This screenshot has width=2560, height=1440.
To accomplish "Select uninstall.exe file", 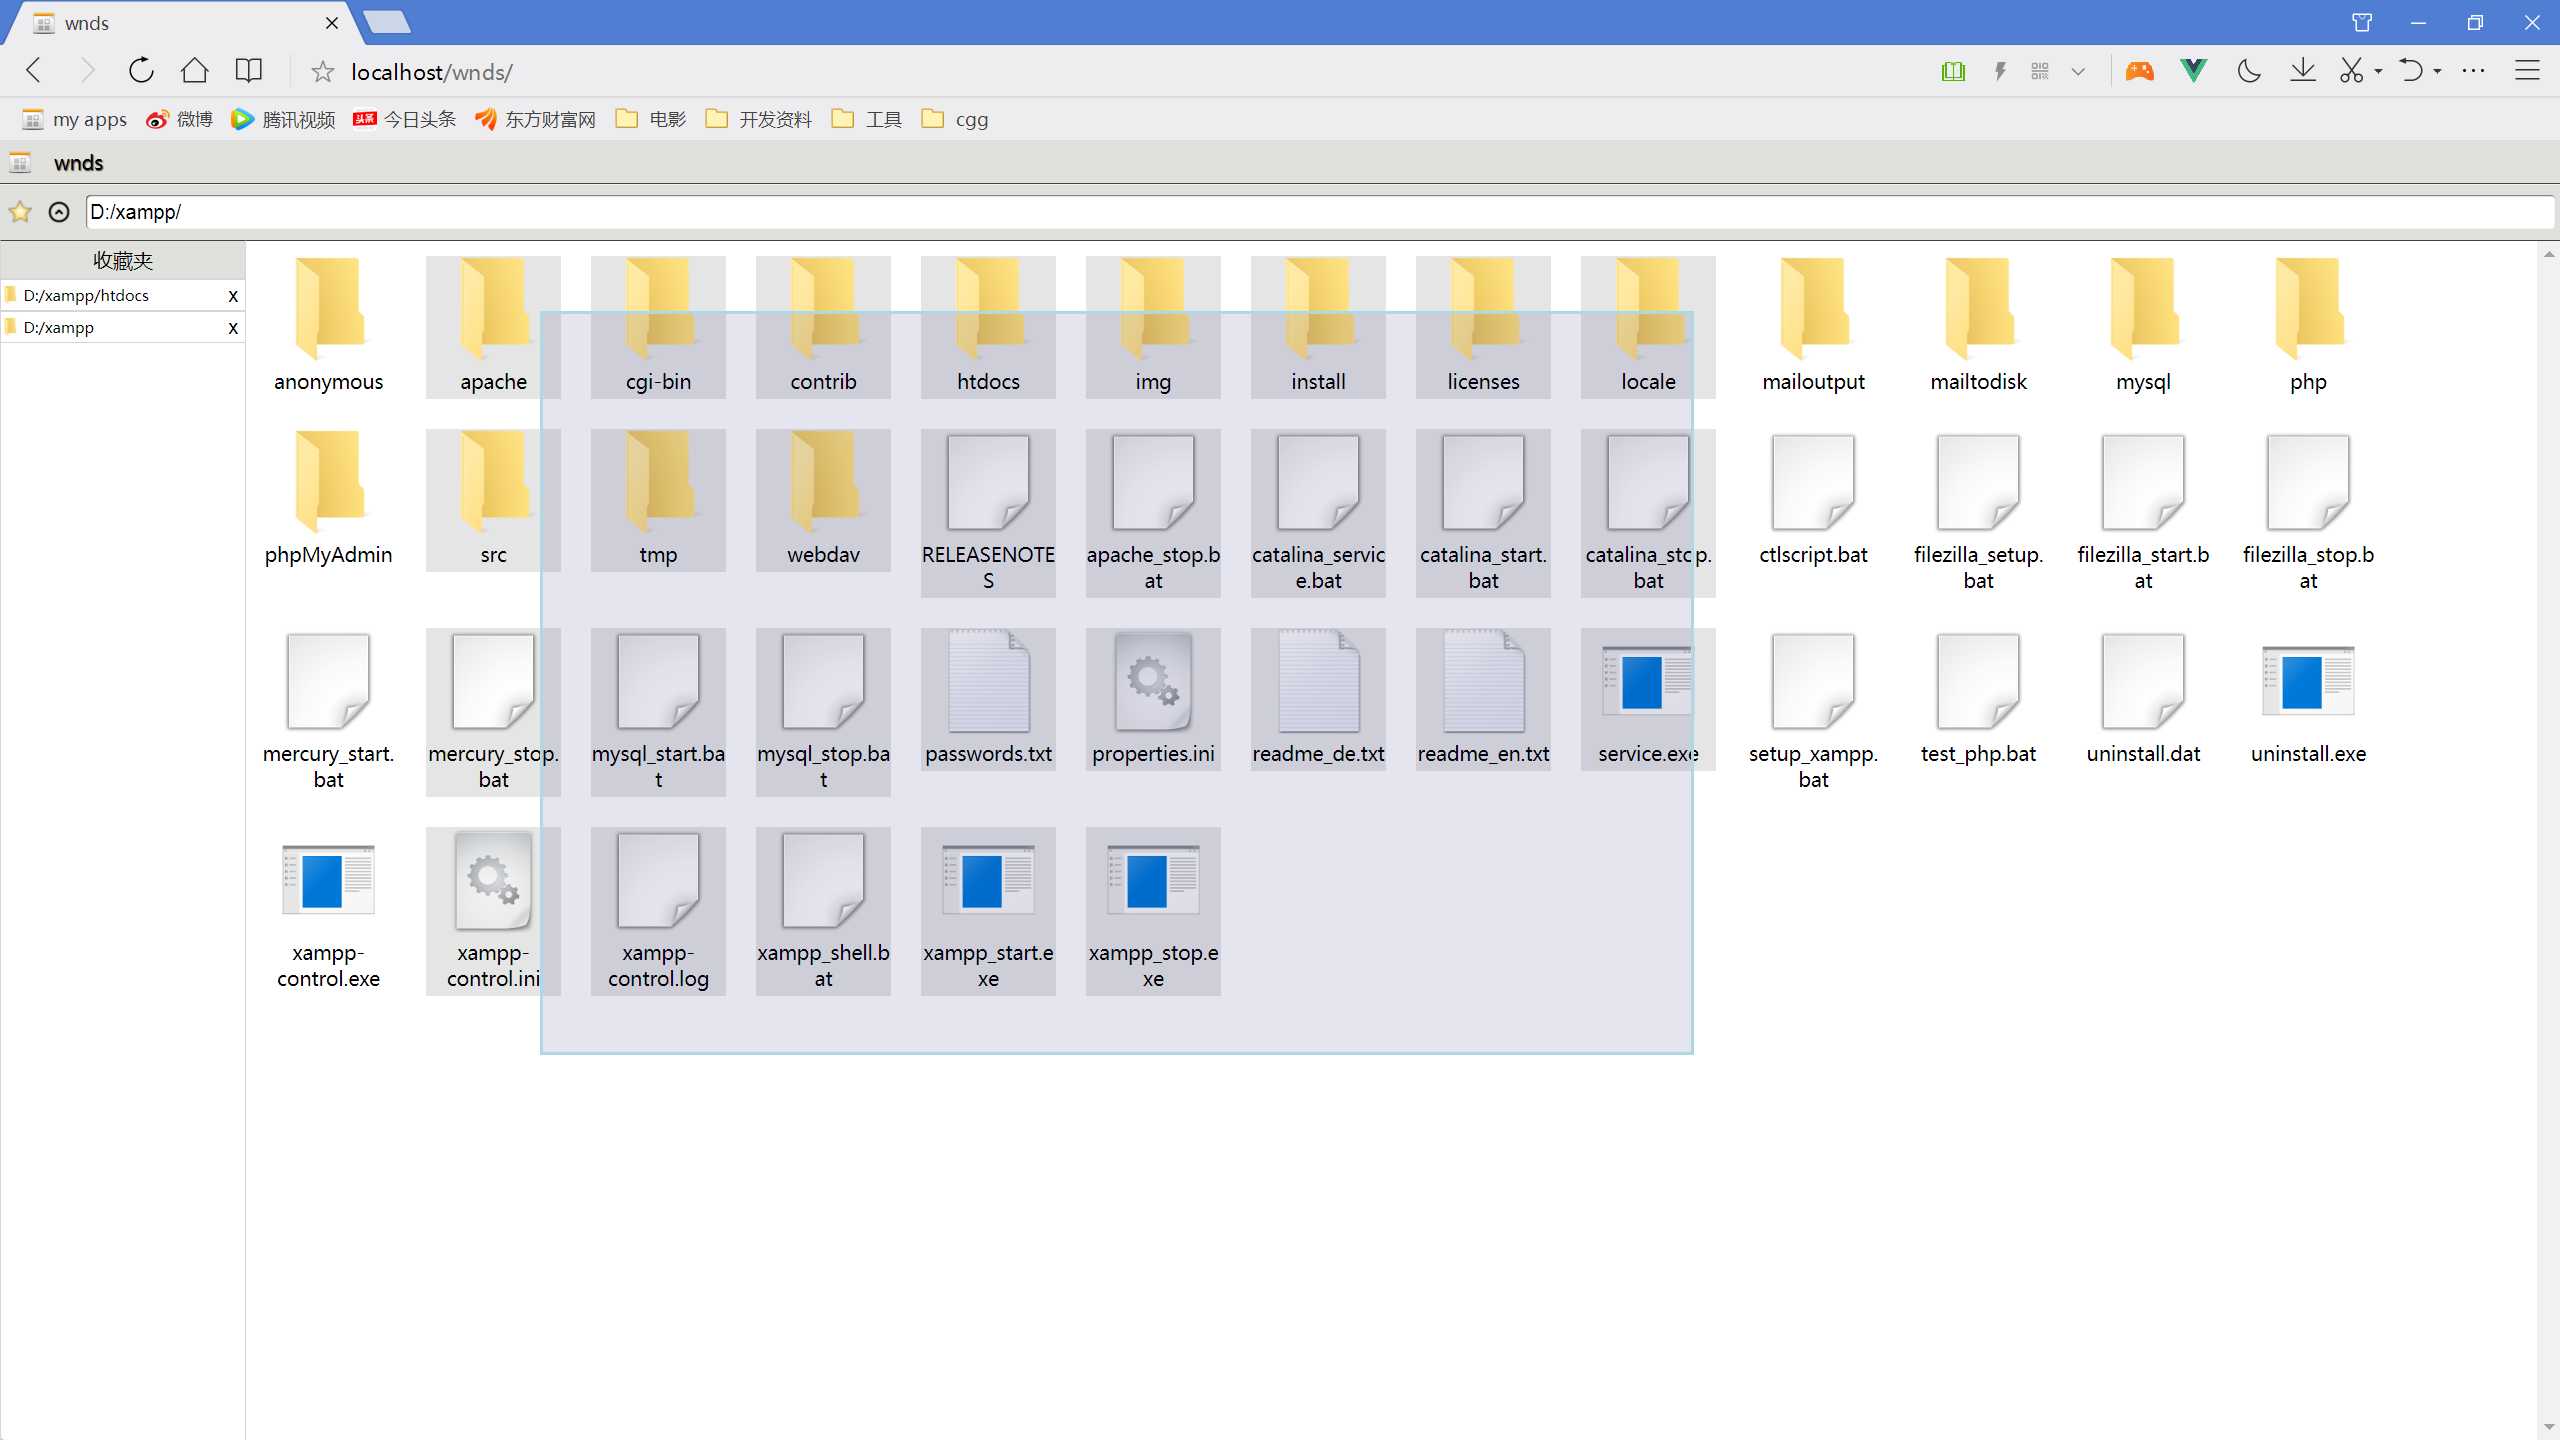I will 2308,699.
